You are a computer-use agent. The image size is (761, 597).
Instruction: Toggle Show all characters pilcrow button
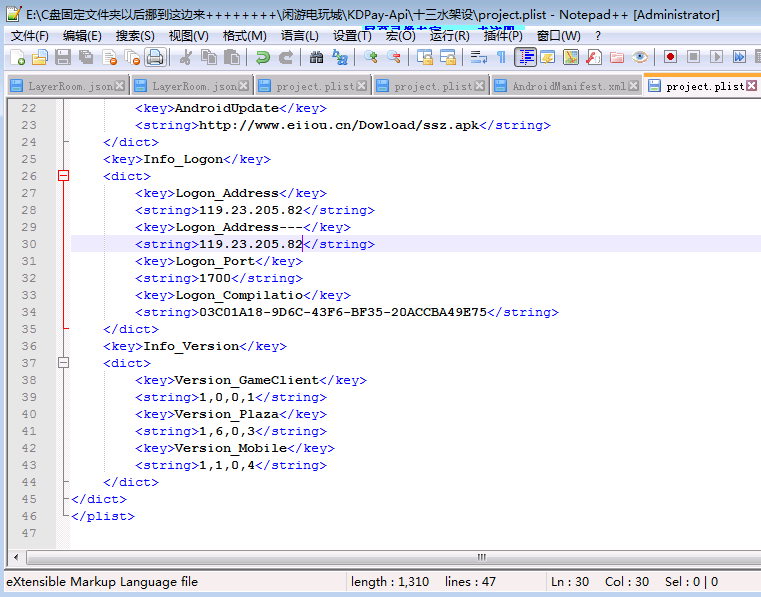[501, 58]
